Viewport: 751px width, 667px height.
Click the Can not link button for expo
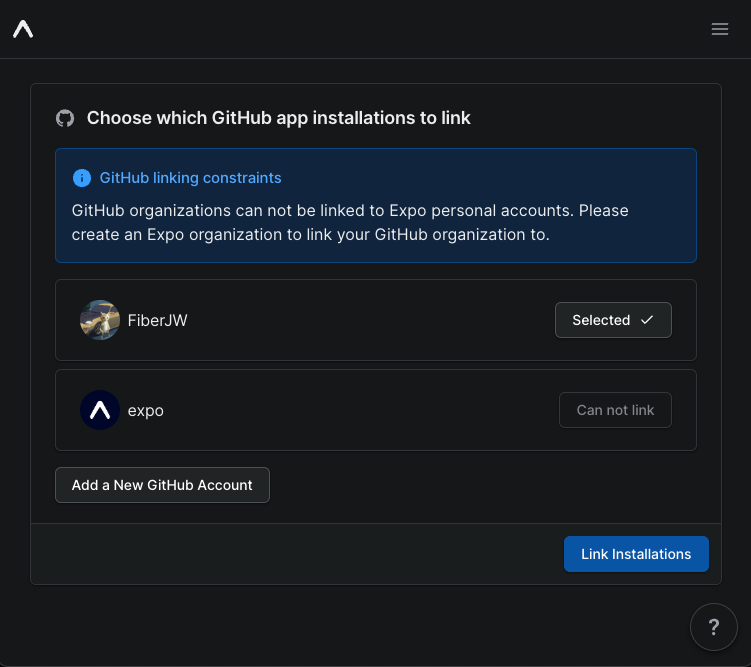coord(615,410)
